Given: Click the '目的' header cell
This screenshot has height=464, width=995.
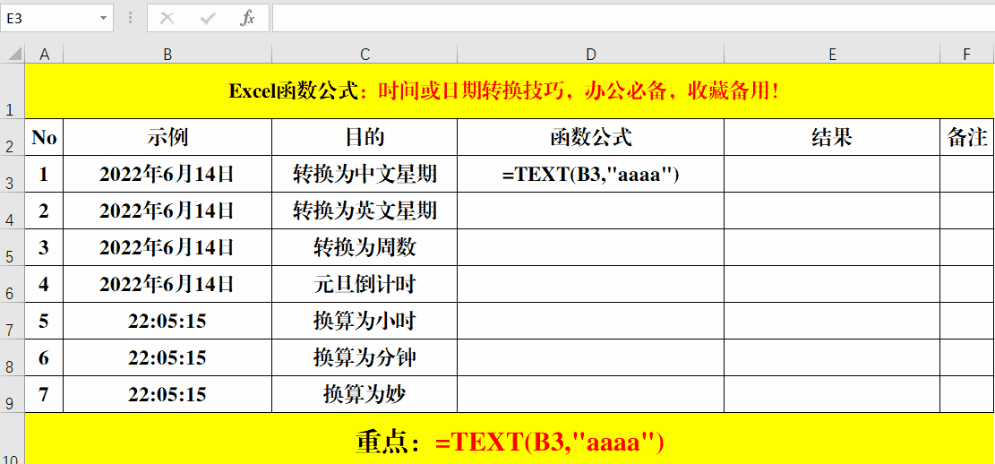Looking at the screenshot, I should (364, 137).
